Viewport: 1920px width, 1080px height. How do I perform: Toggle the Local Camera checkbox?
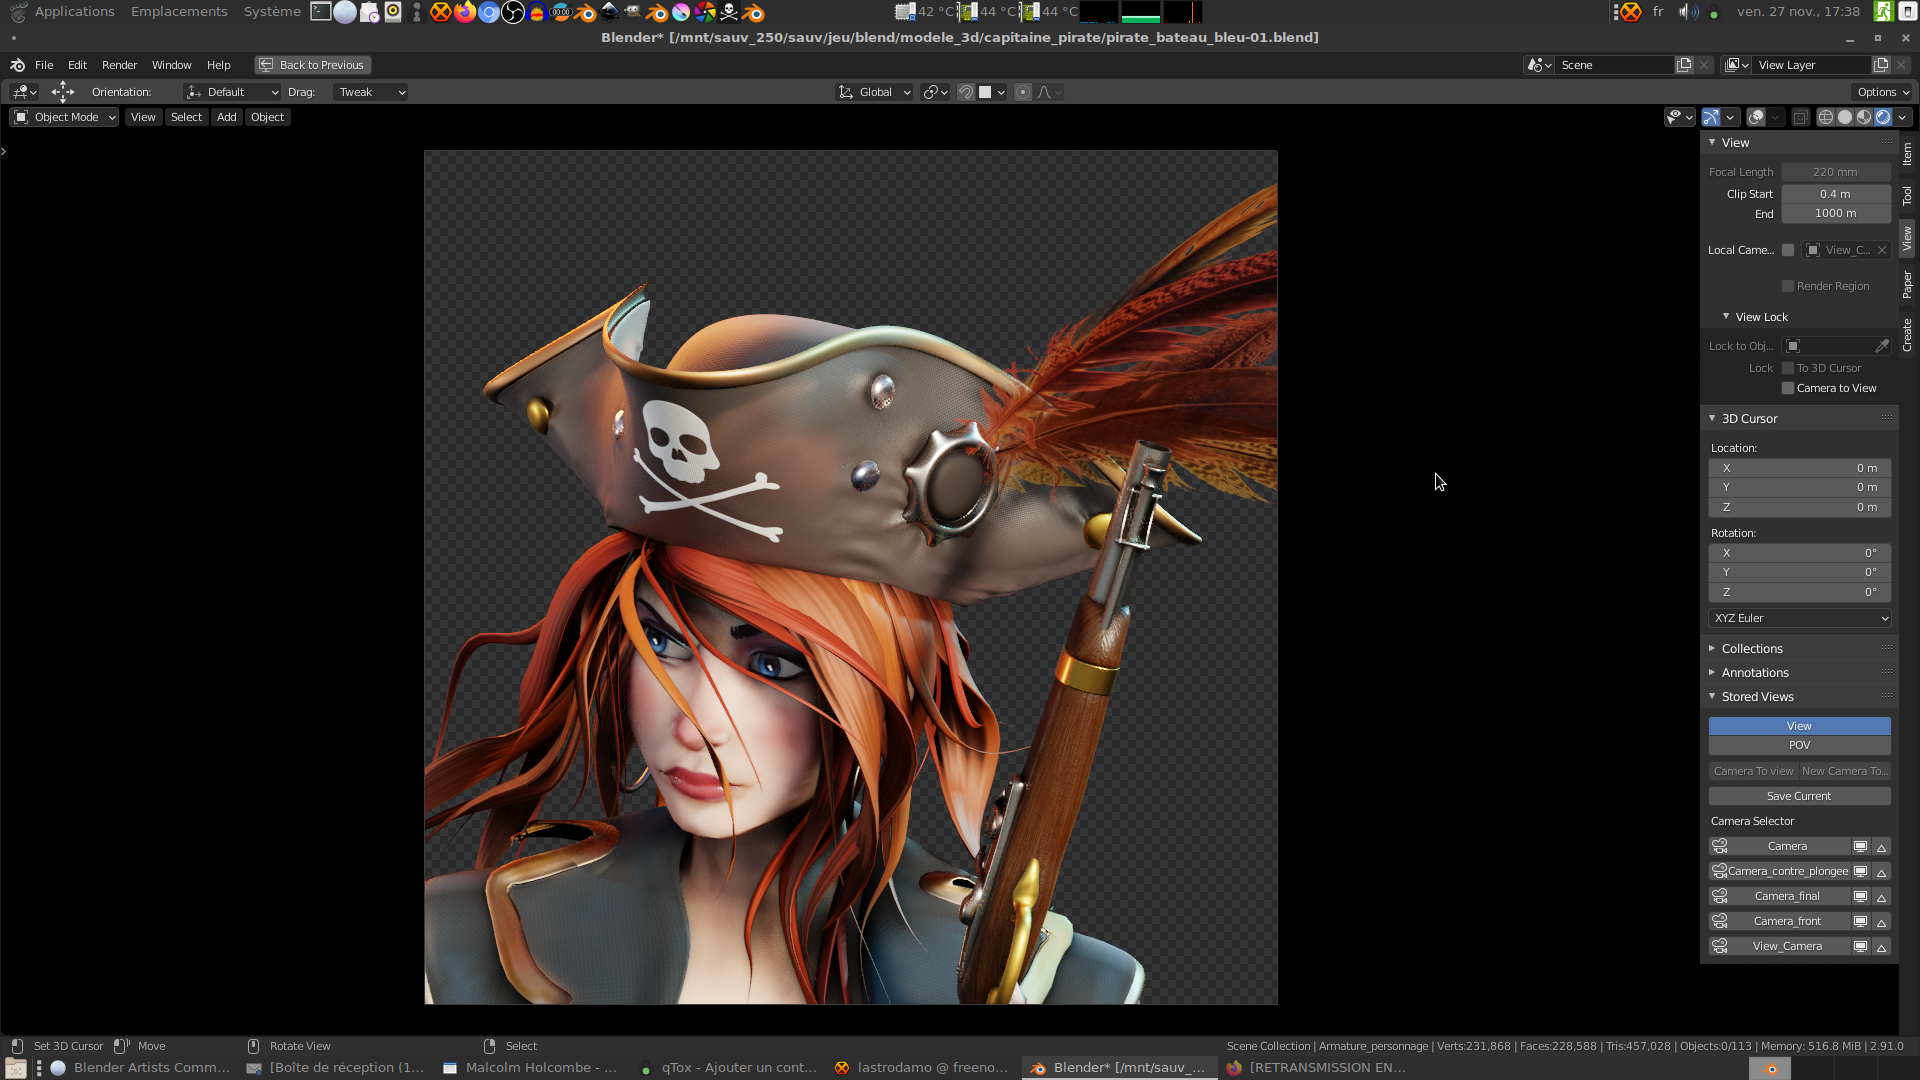[x=1788, y=250]
